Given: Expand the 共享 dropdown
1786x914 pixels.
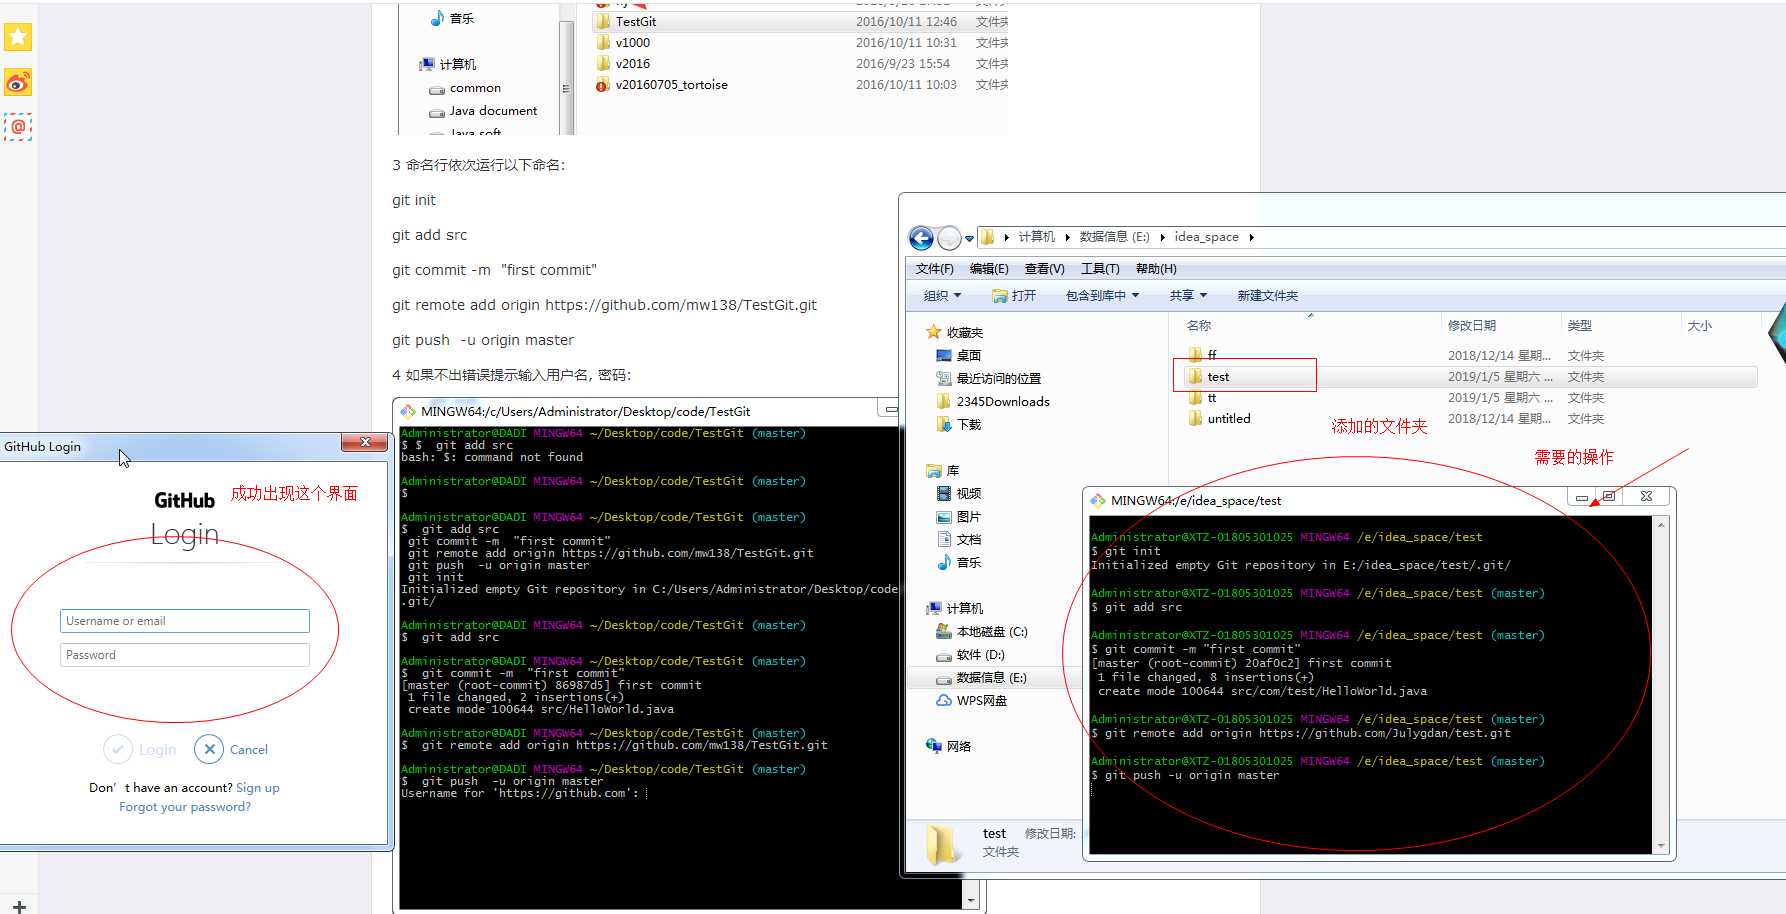Looking at the screenshot, I should [1188, 296].
